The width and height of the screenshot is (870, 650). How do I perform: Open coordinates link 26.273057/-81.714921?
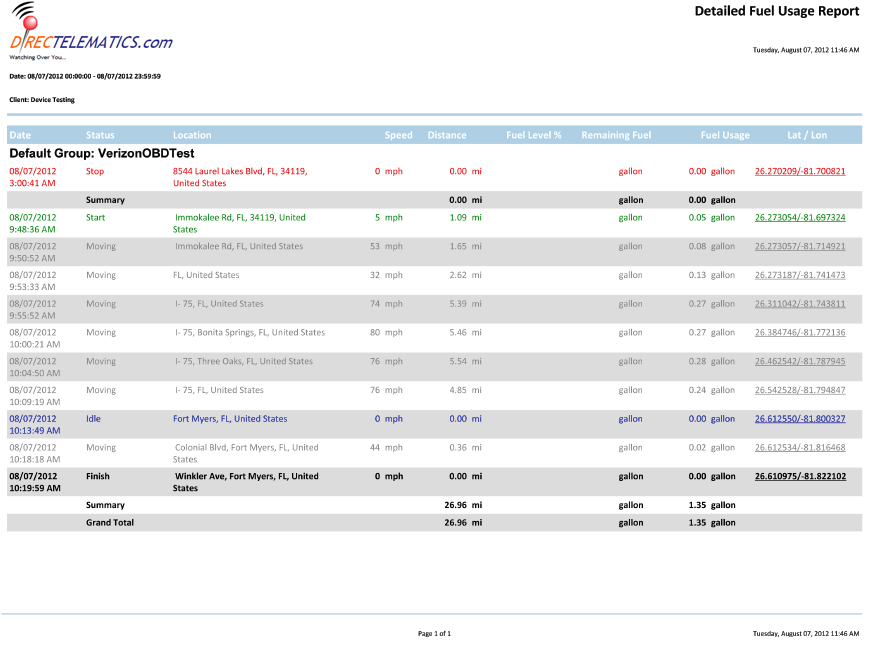coord(799,246)
